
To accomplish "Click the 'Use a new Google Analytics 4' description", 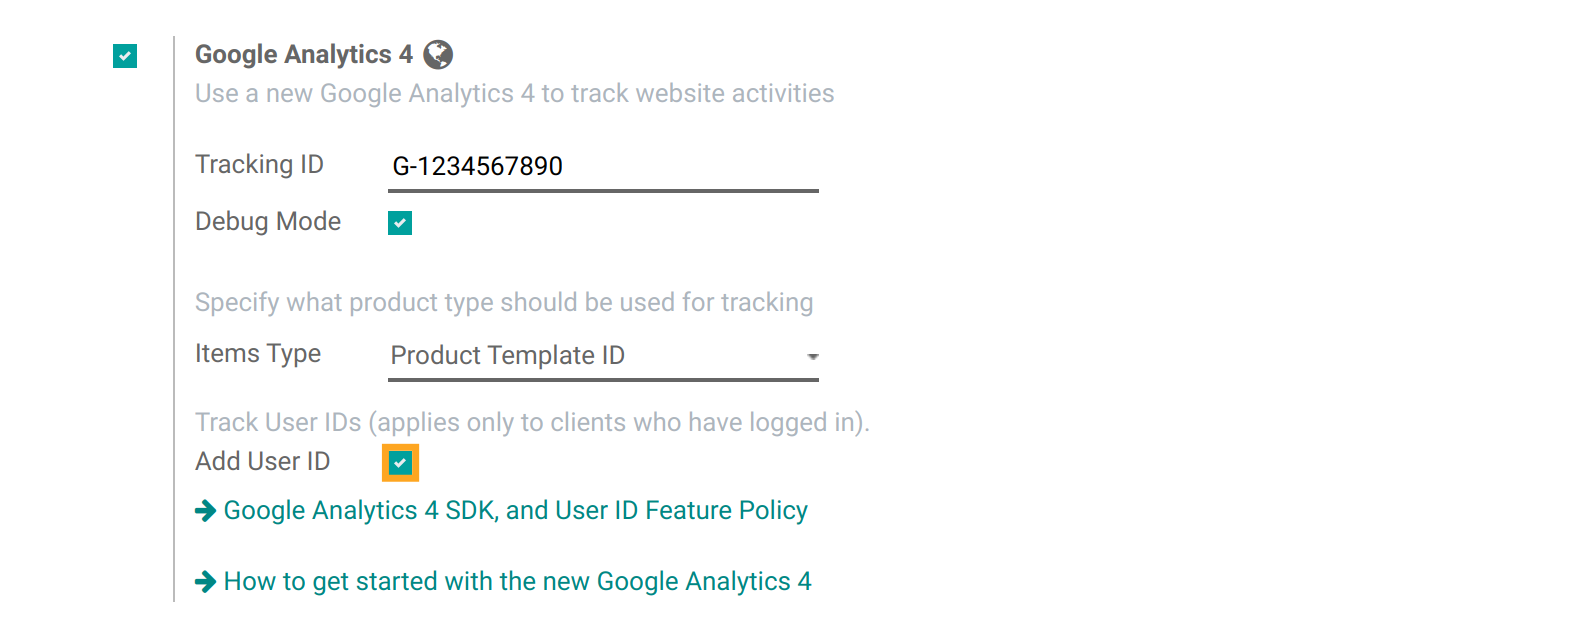I will [x=514, y=94].
